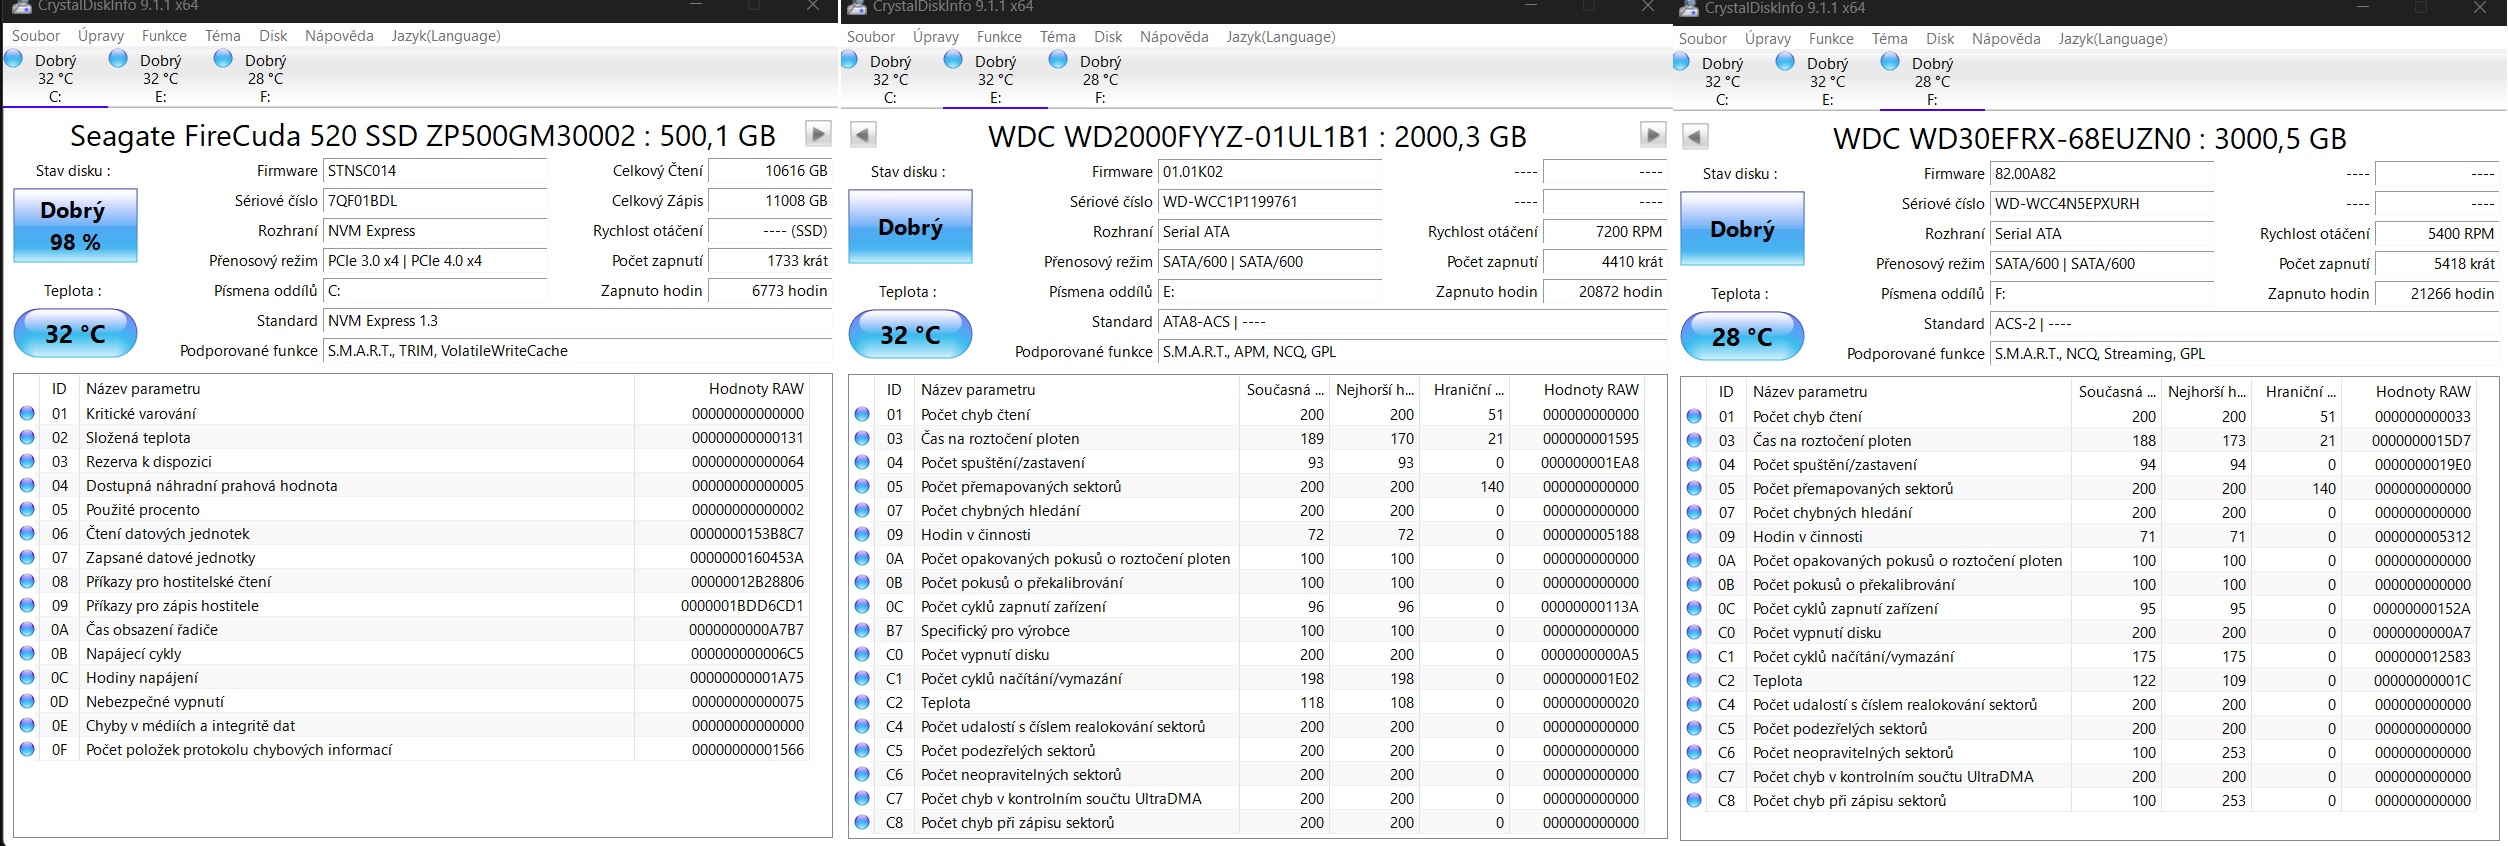Viewport: 2508px width, 846px height.
Task: Click the Podporované funkce field with Streaming
Action: click(2245, 354)
